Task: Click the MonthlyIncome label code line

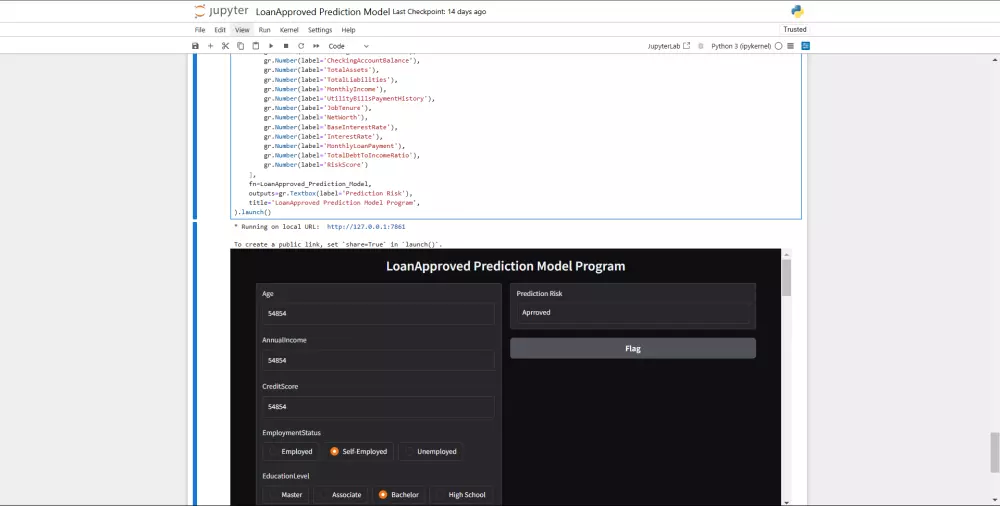Action: (x=325, y=89)
